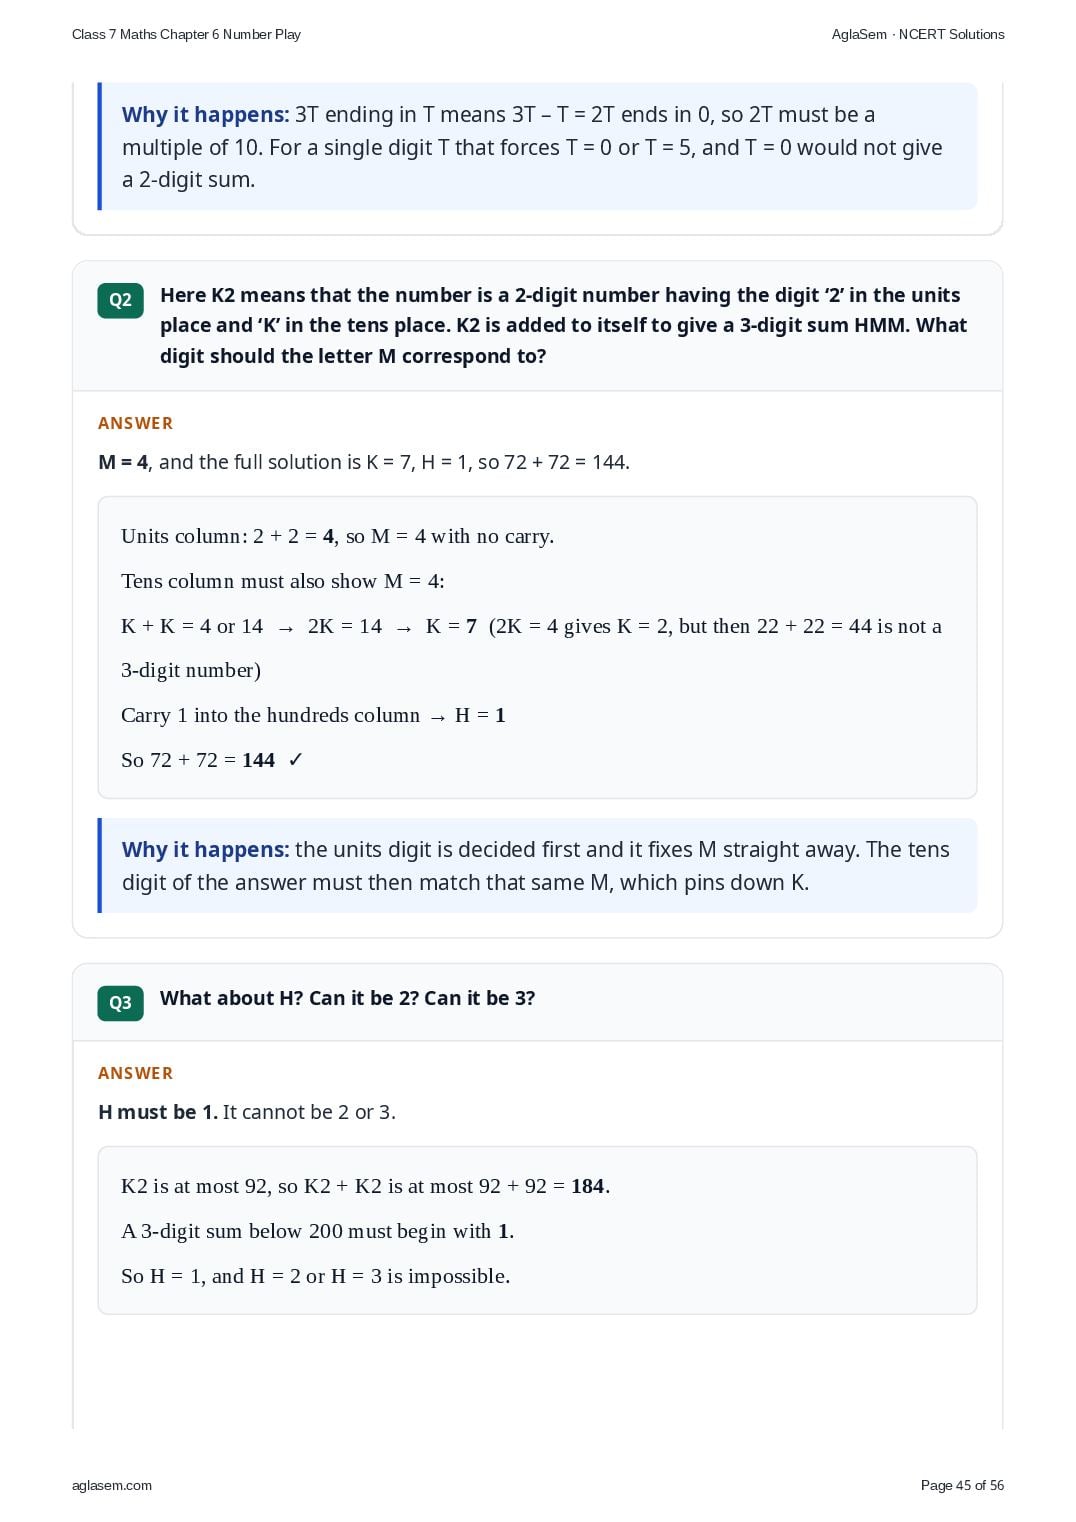Screen dimensions: 1076x1522
Task: Click the Q2 ANSWER label
Action: tap(136, 423)
